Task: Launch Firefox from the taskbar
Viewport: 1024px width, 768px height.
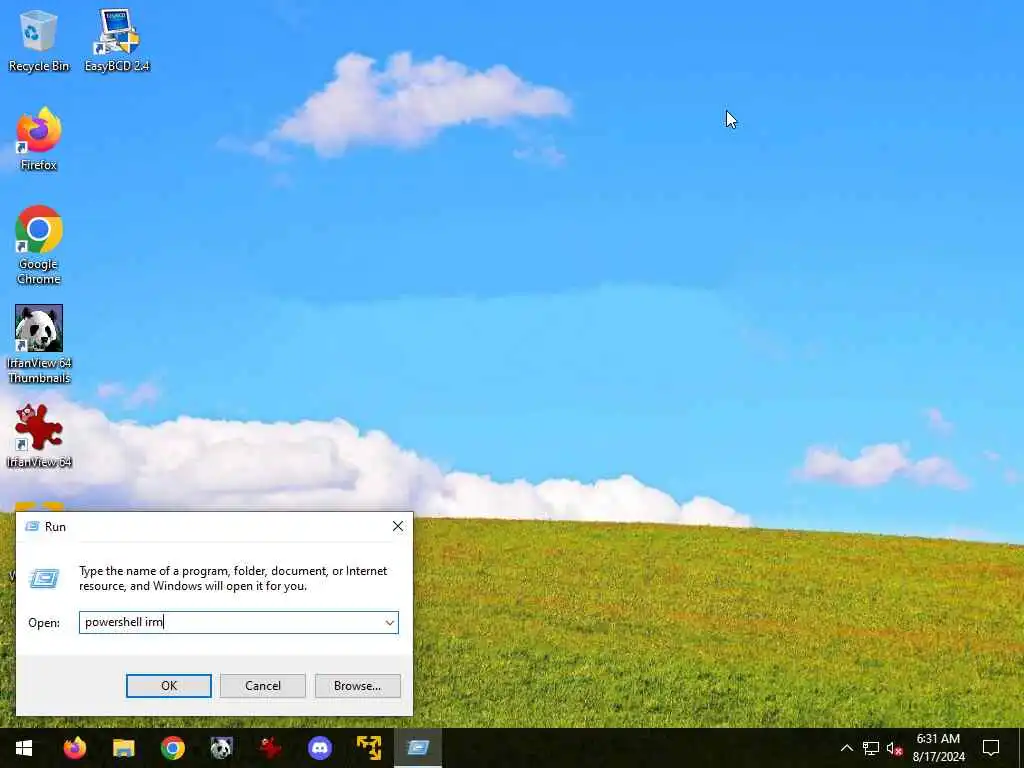Action: [74, 748]
